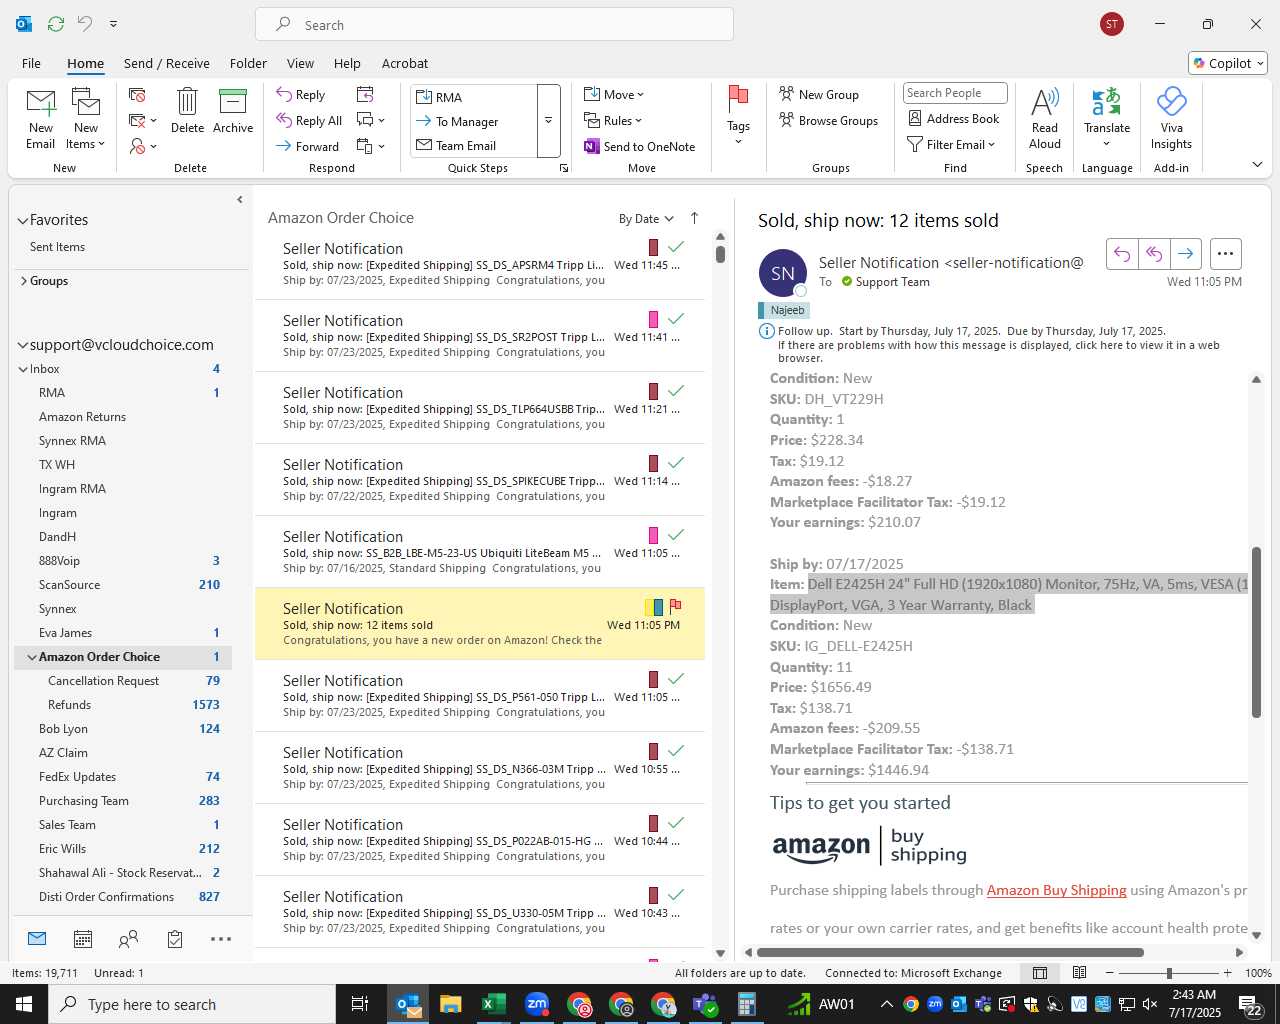Collapse the Favorites section
1280x1024 pixels.
click(x=22, y=220)
